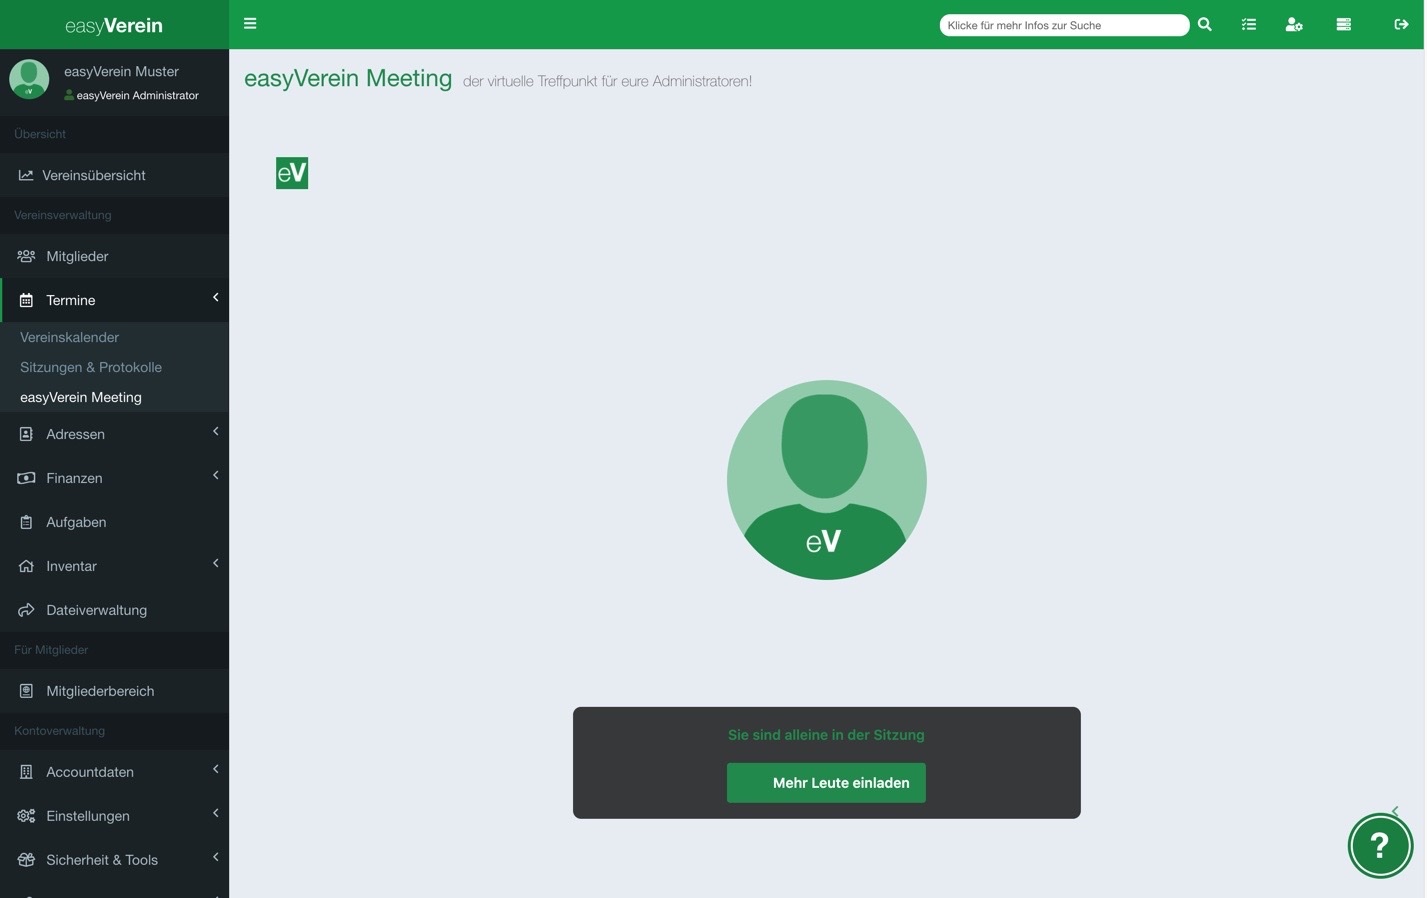Expand the Inventar submenu arrow
Image resolution: width=1427 pixels, height=898 pixels.
(215, 564)
